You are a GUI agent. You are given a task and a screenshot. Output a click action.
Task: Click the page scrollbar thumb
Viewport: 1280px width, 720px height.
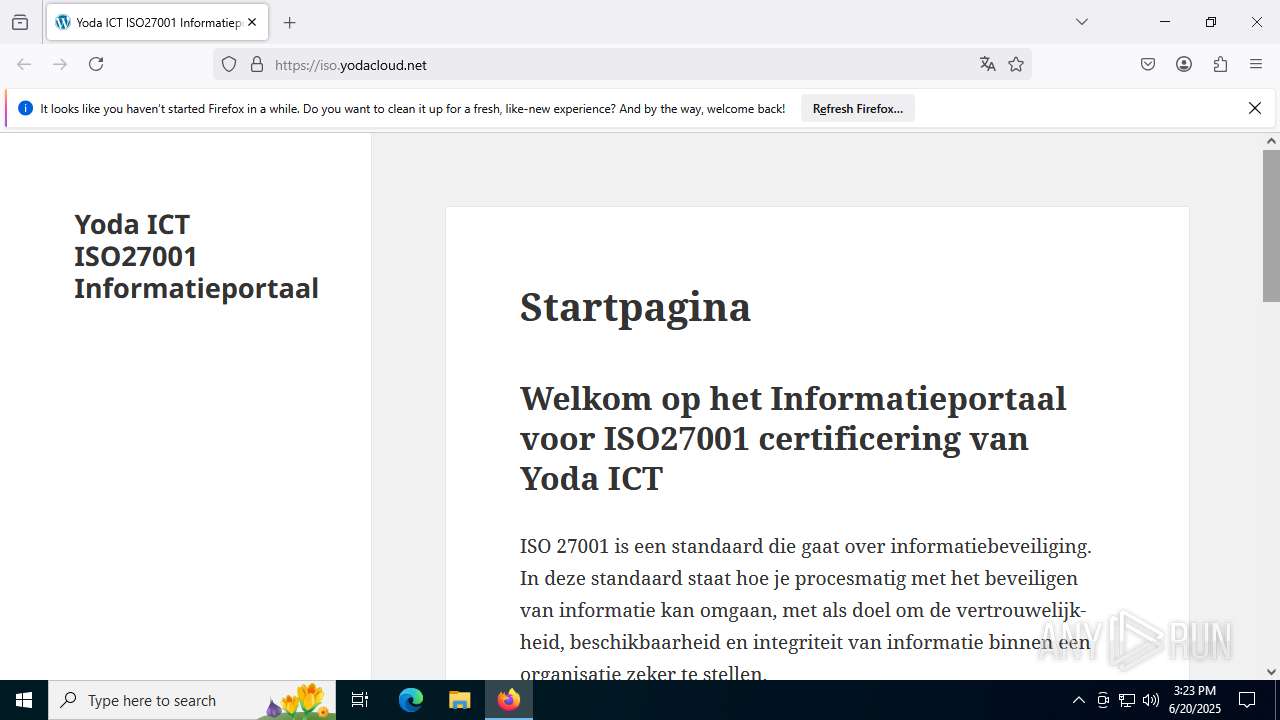tap(1271, 225)
